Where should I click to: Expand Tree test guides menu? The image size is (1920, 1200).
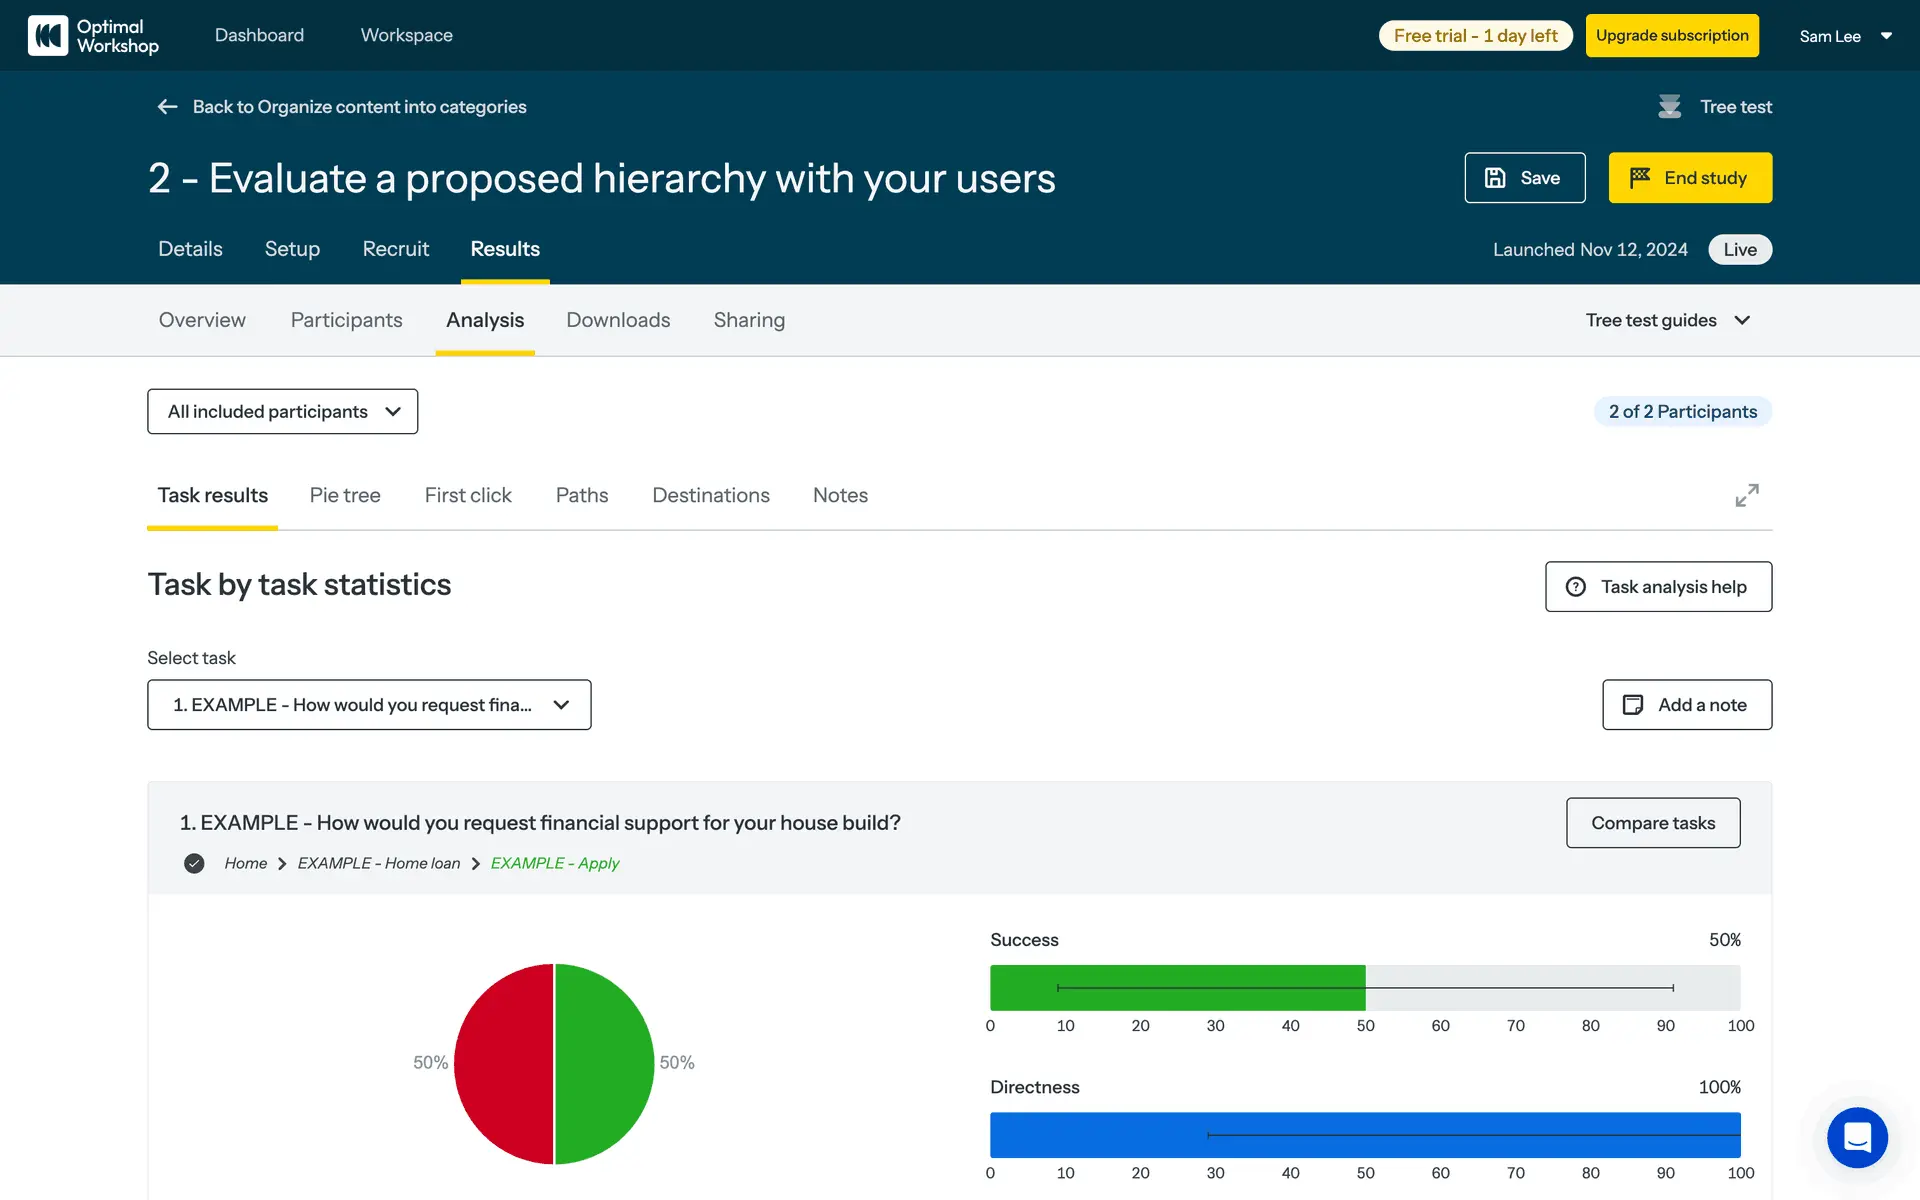(x=1667, y=320)
